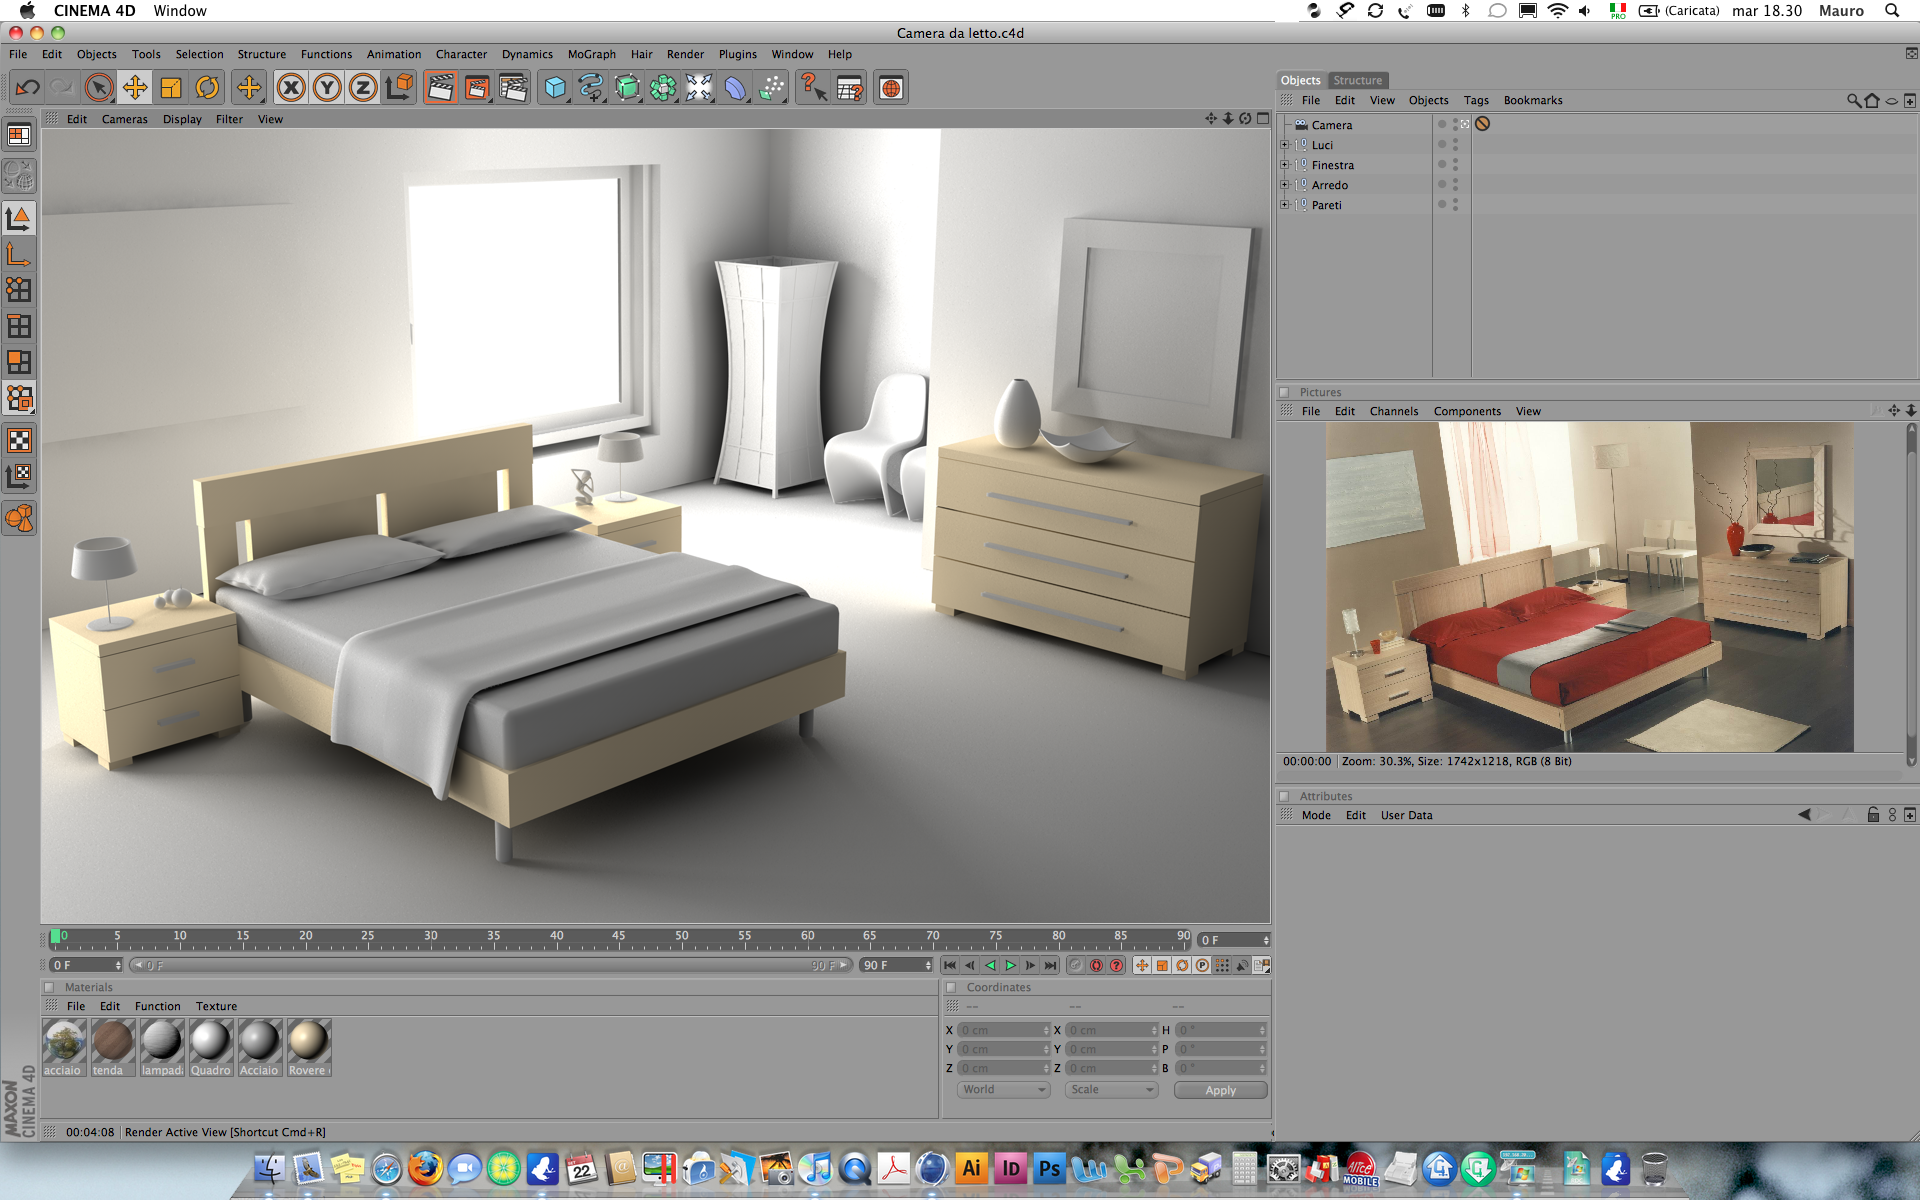Play the animation forward
1920x1200 pixels.
tap(1010, 965)
